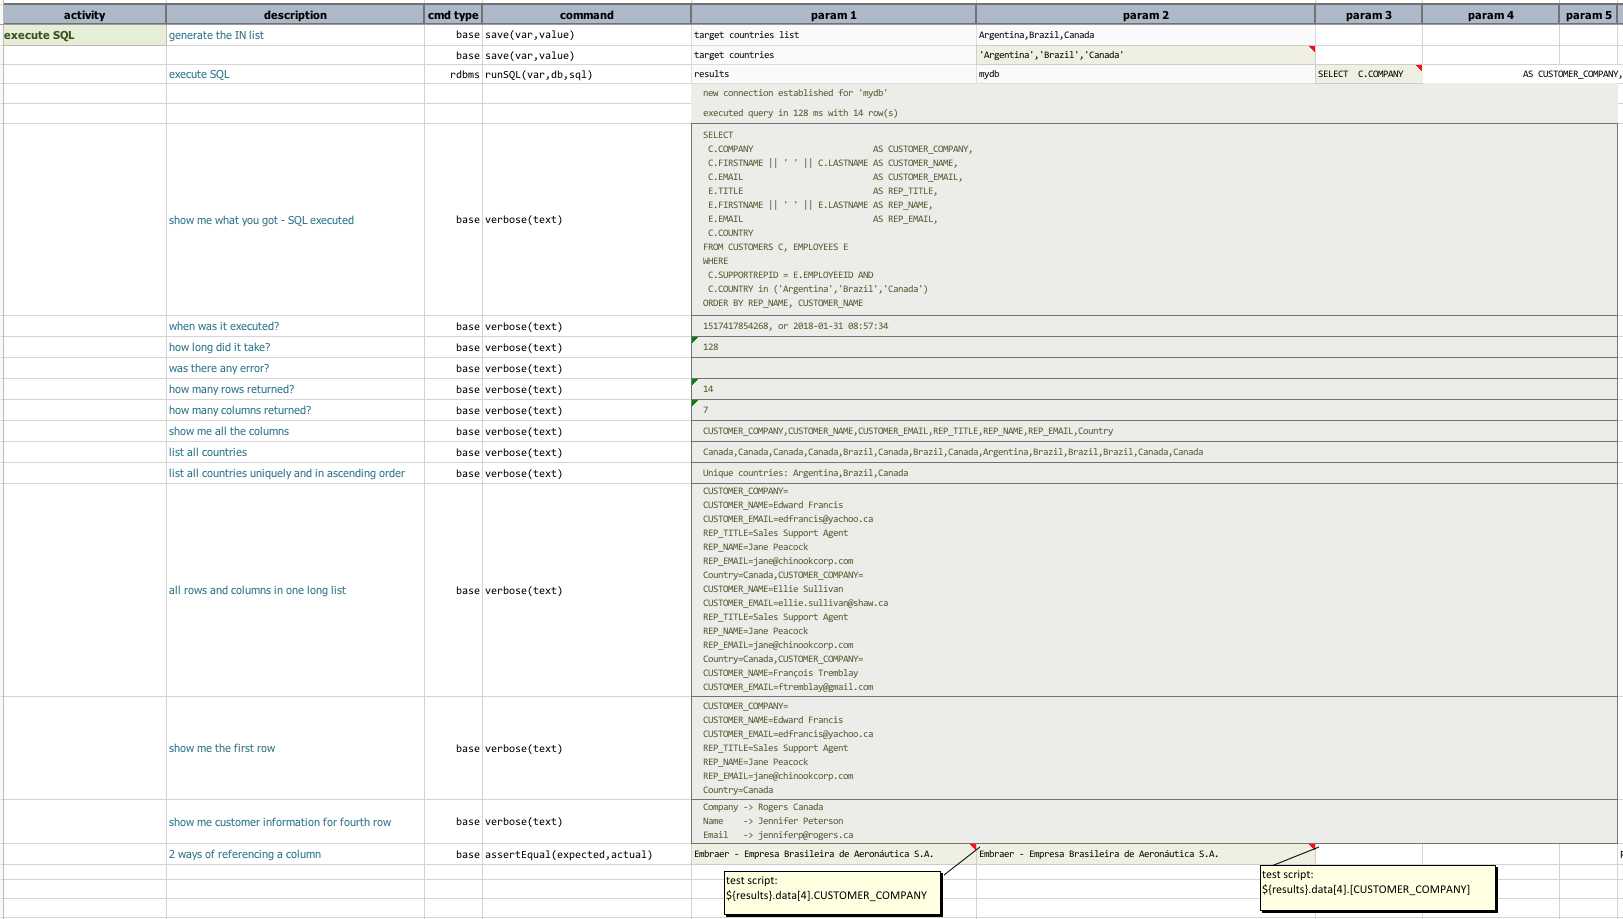Select the 'how long did it take?' cell
This screenshot has height=919, width=1623.
pos(295,347)
